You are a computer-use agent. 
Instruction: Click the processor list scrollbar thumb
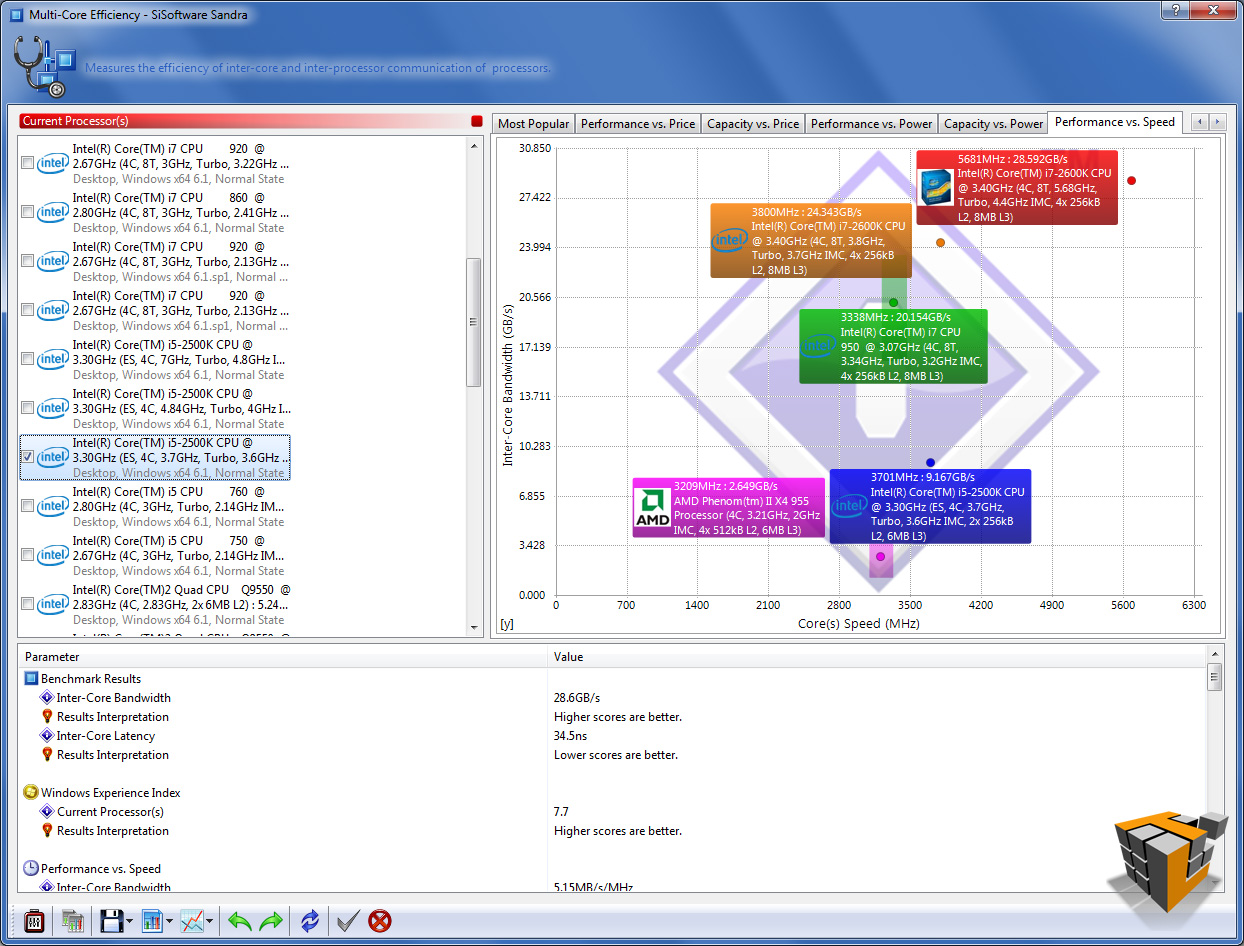coord(475,322)
